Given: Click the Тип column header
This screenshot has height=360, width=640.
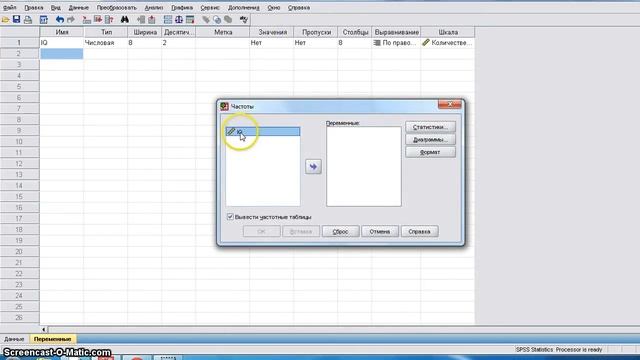Looking at the screenshot, I should click(106, 32).
